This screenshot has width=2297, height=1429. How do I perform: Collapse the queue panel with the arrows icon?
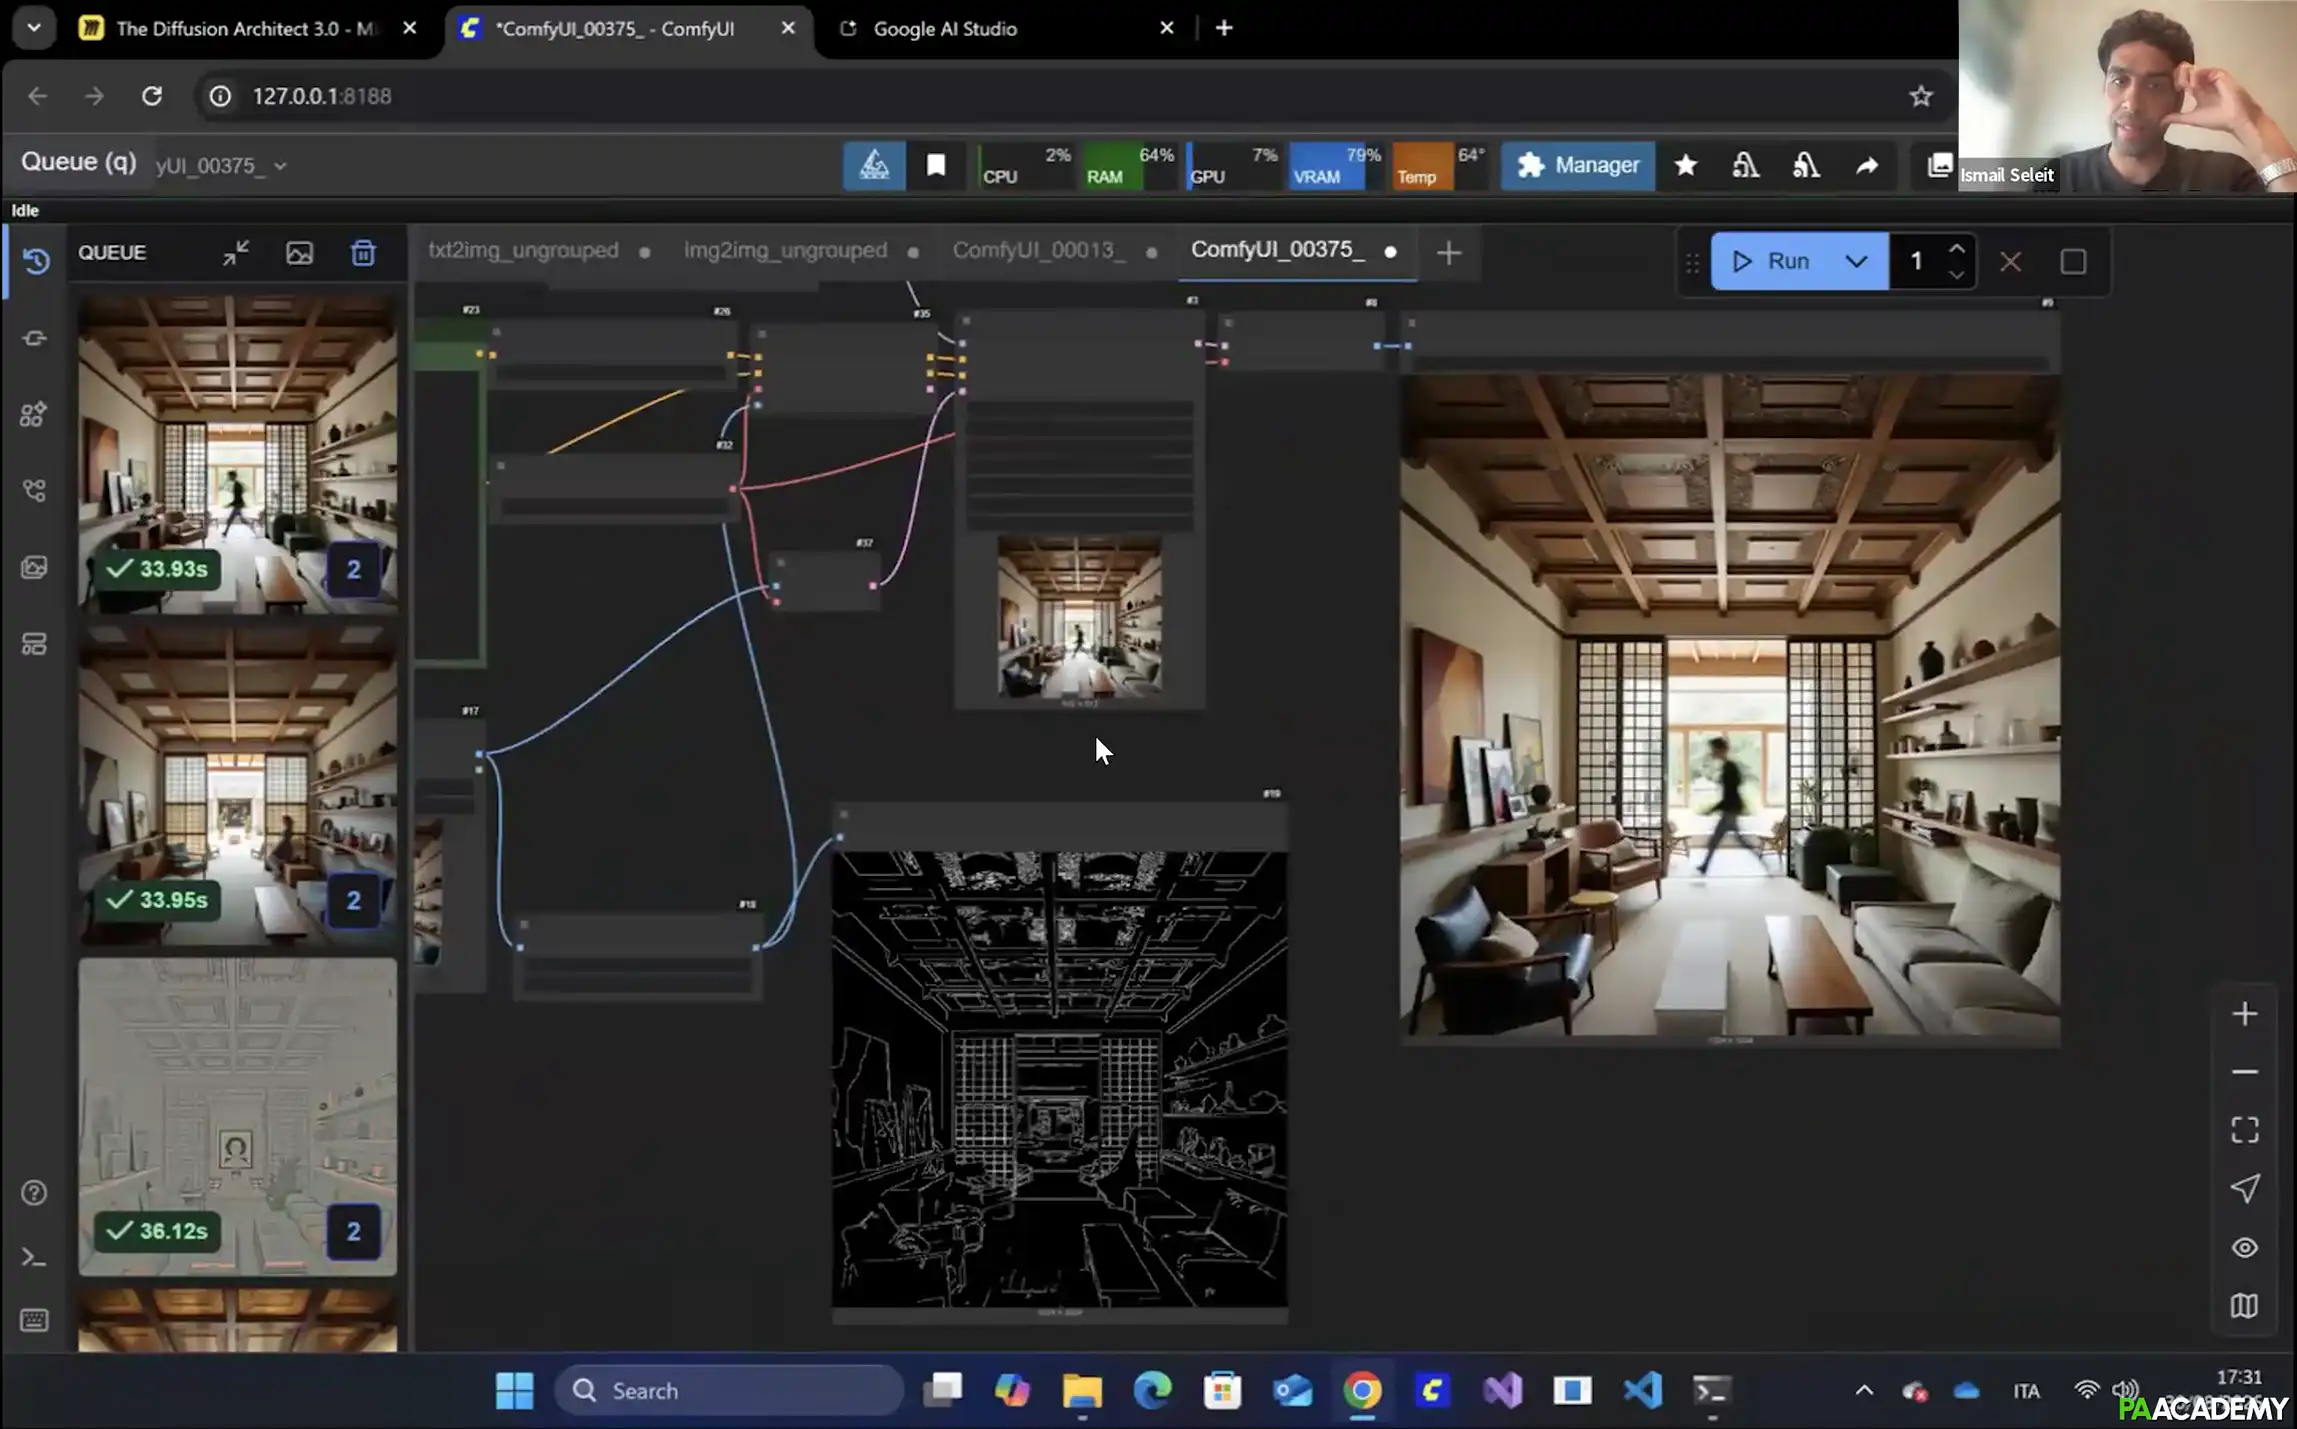[x=234, y=252]
